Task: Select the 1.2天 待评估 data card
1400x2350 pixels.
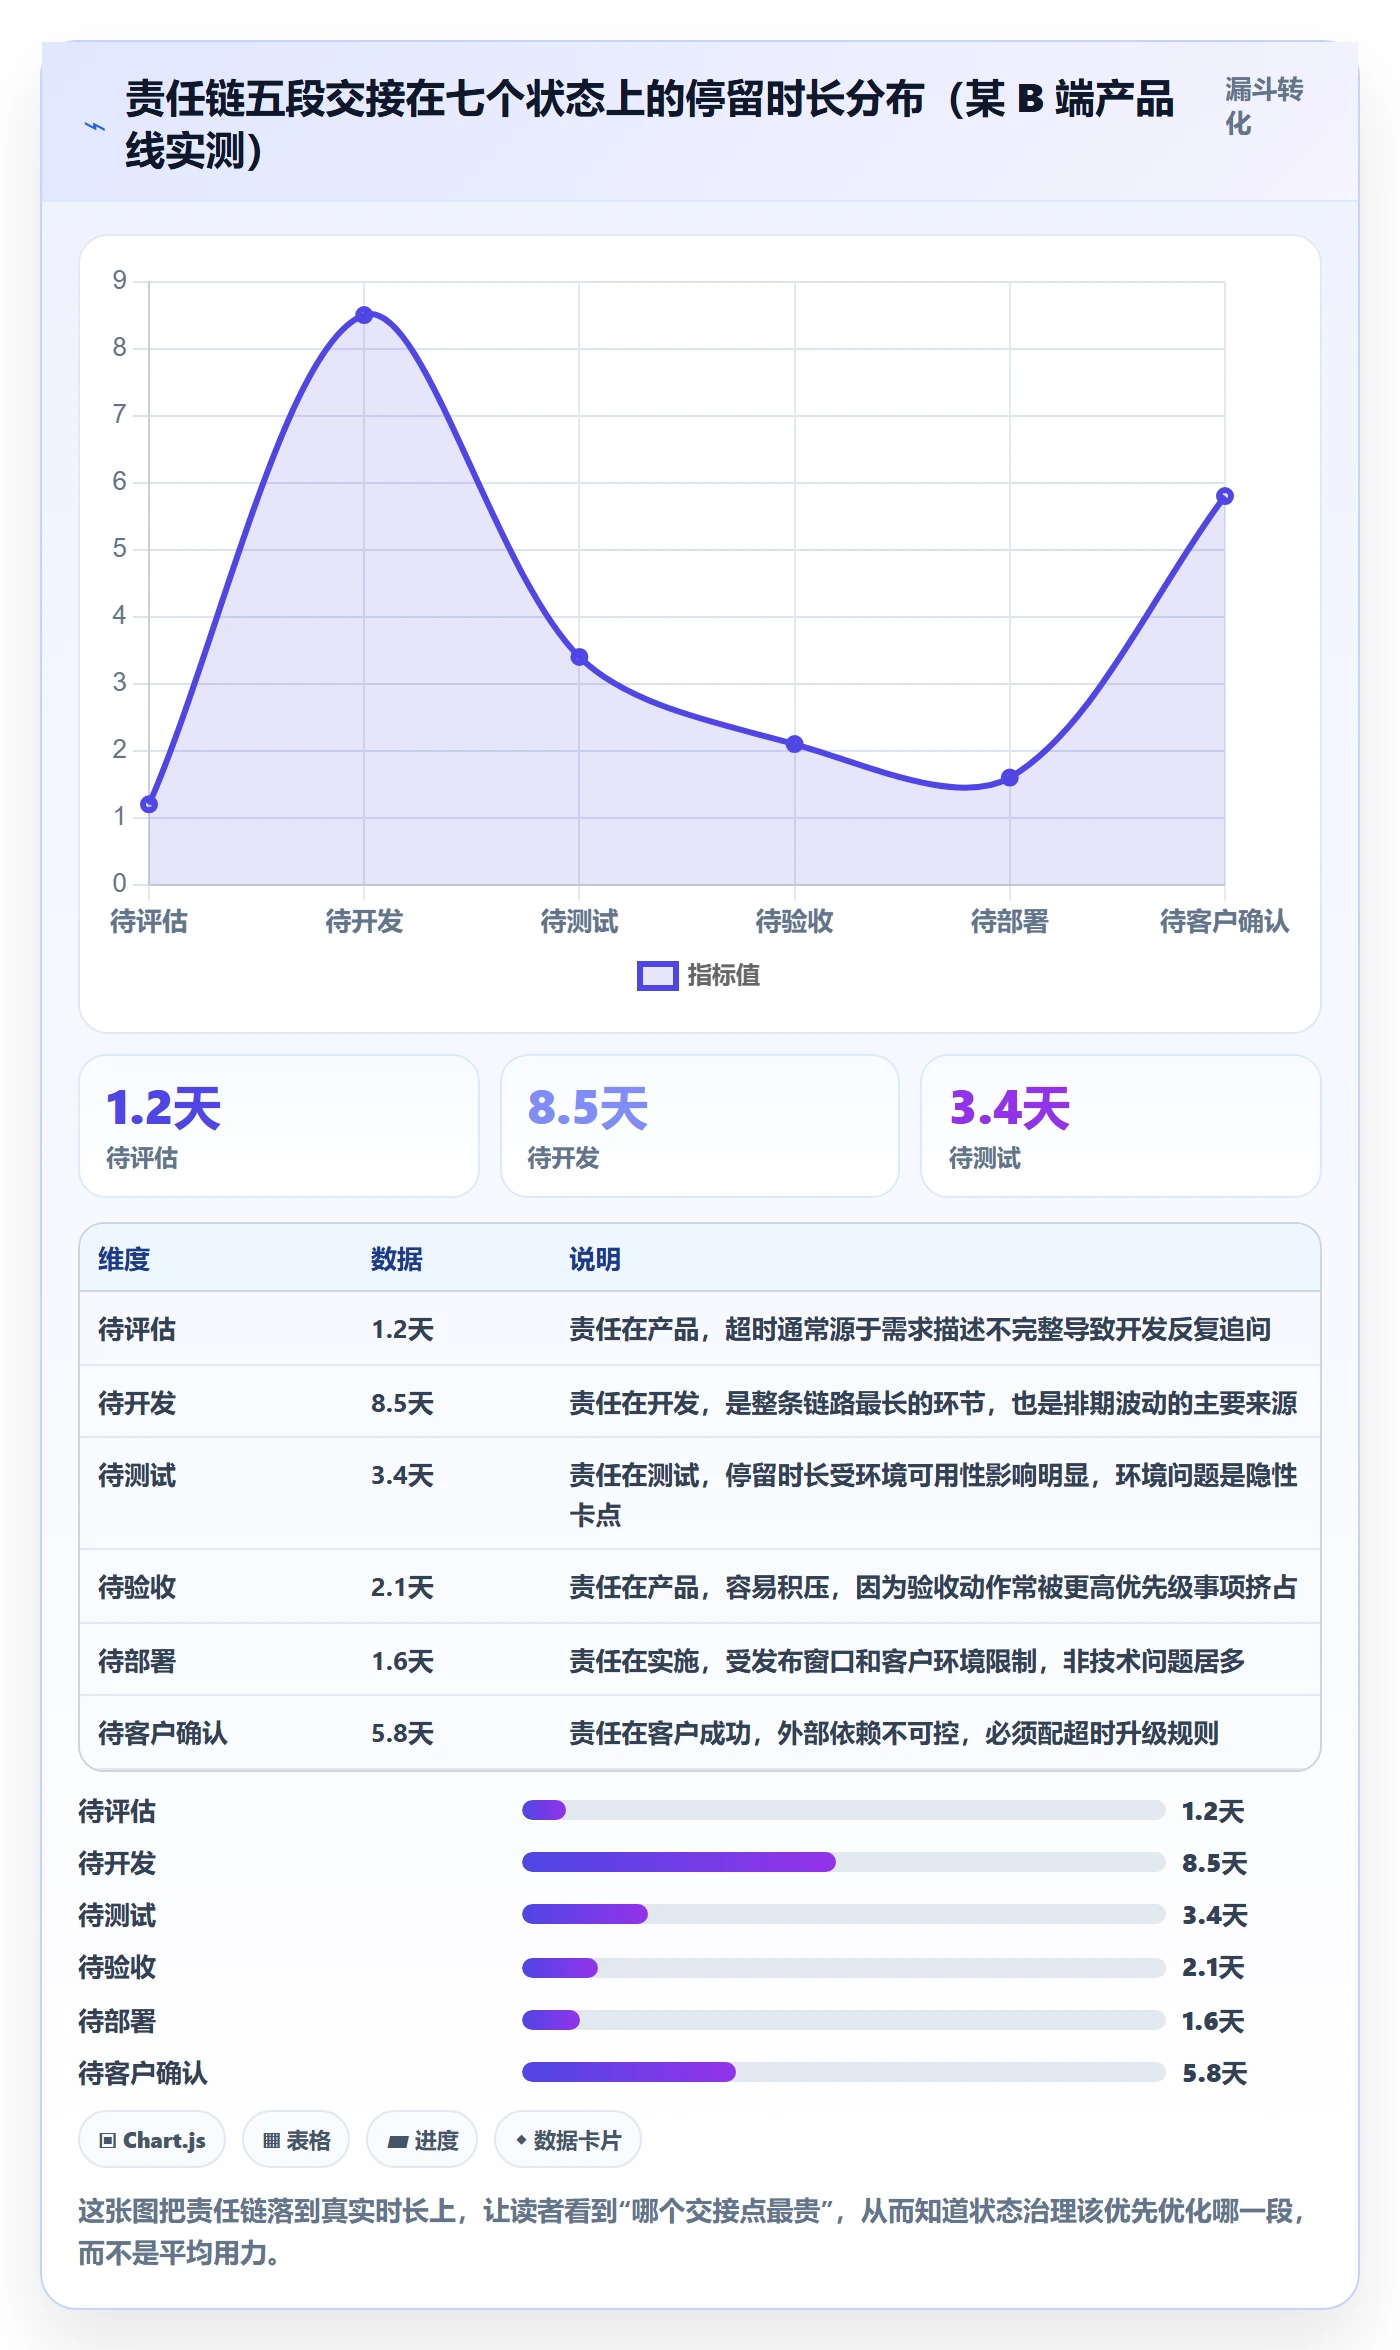Action: (x=279, y=1126)
